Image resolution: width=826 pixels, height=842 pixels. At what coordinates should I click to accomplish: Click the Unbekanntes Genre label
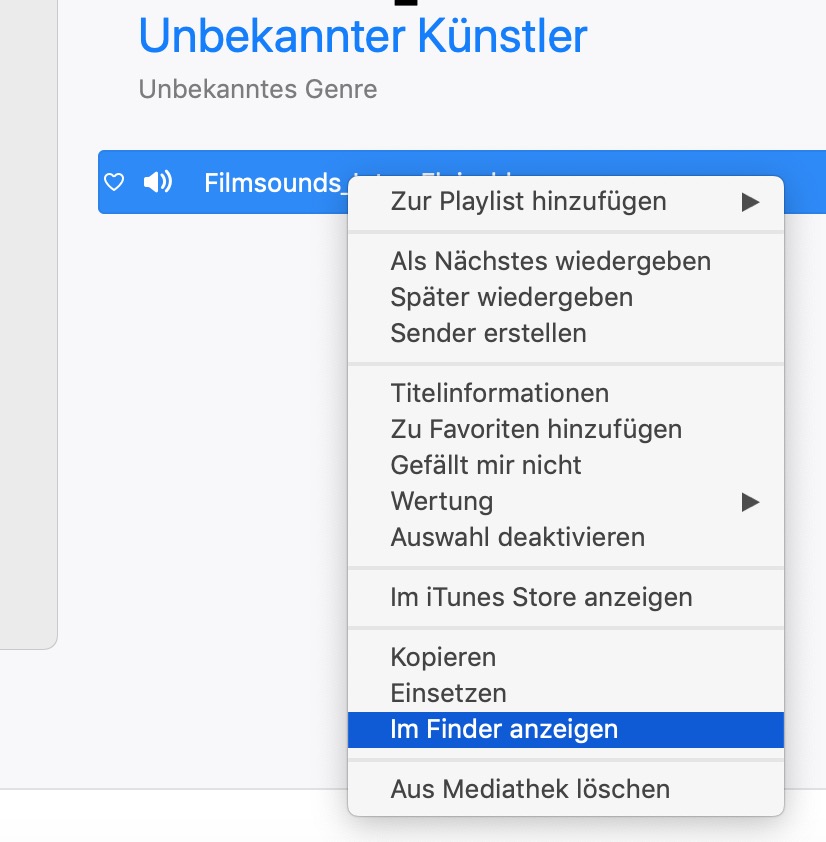pyautogui.click(x=258, y=89)
